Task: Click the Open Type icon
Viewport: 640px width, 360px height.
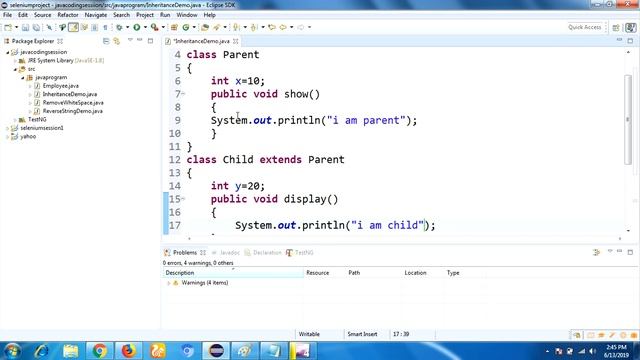Action: 205,27
